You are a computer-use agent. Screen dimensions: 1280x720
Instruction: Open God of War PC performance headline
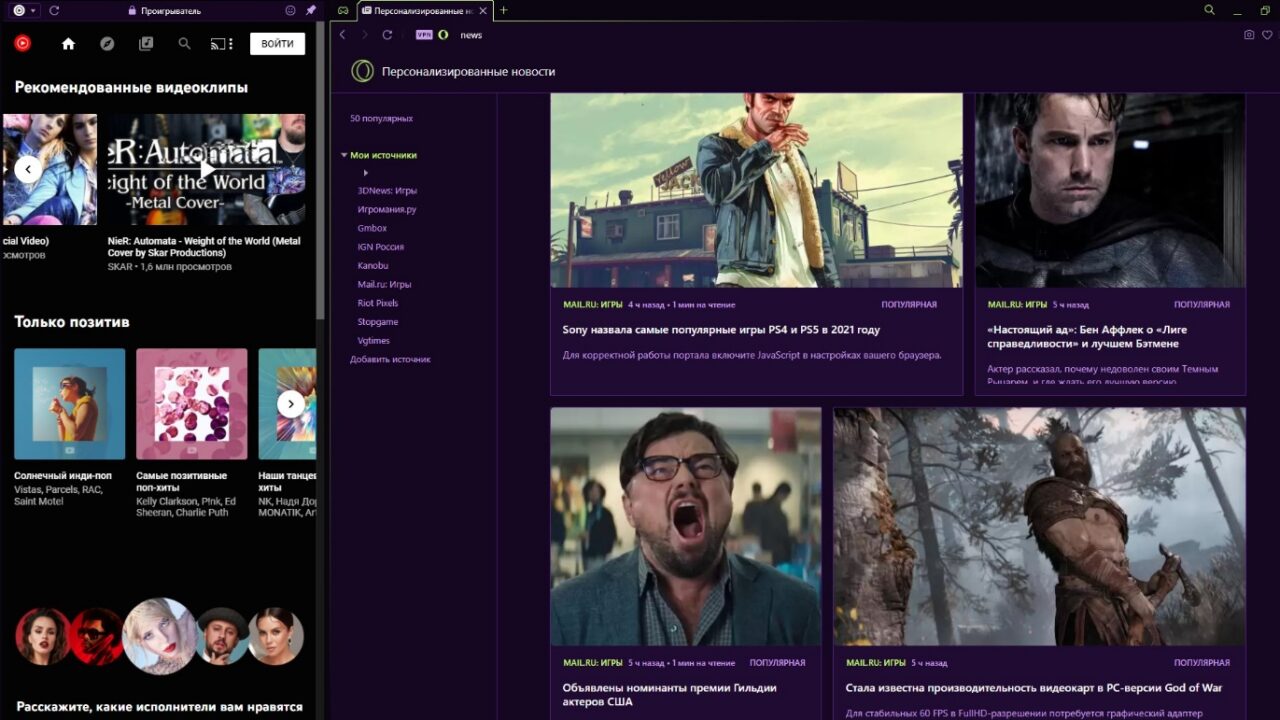pos(1034,688)
